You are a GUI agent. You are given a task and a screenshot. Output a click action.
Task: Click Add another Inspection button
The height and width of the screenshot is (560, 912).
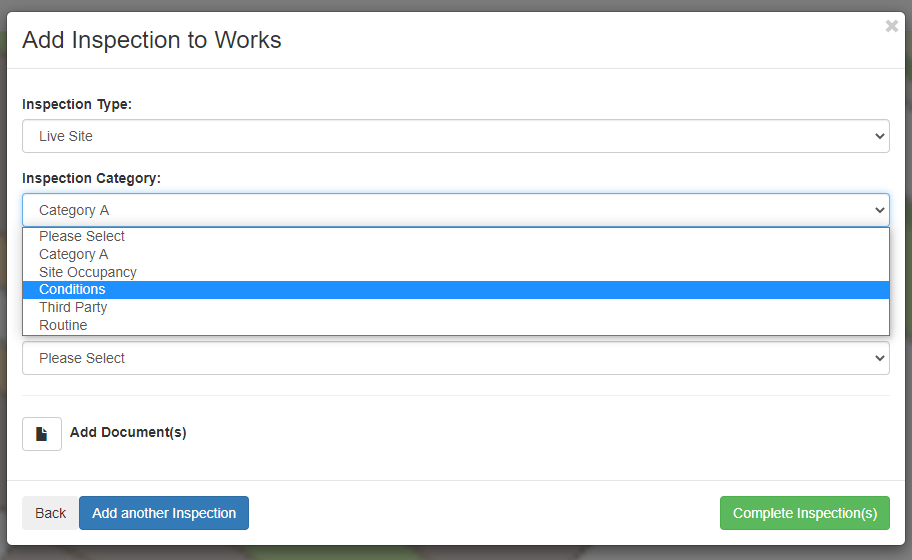pos(164,513)
